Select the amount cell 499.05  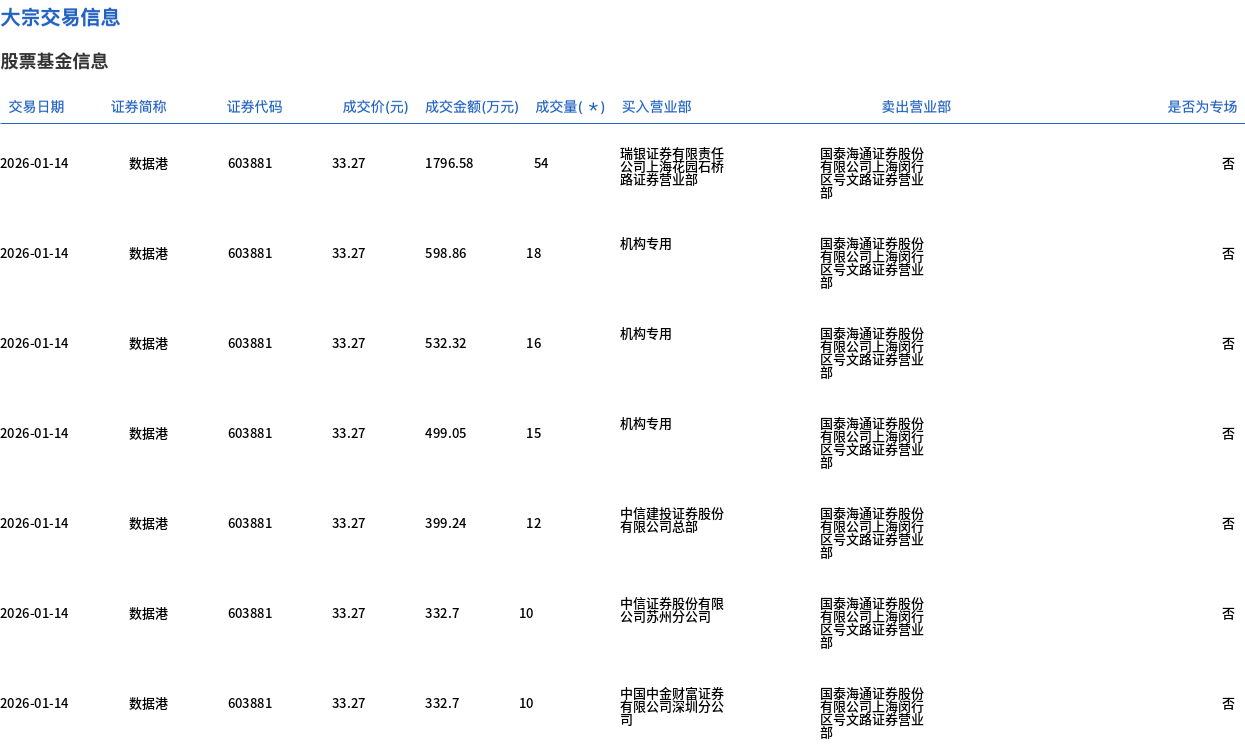[x=446, y=433]
